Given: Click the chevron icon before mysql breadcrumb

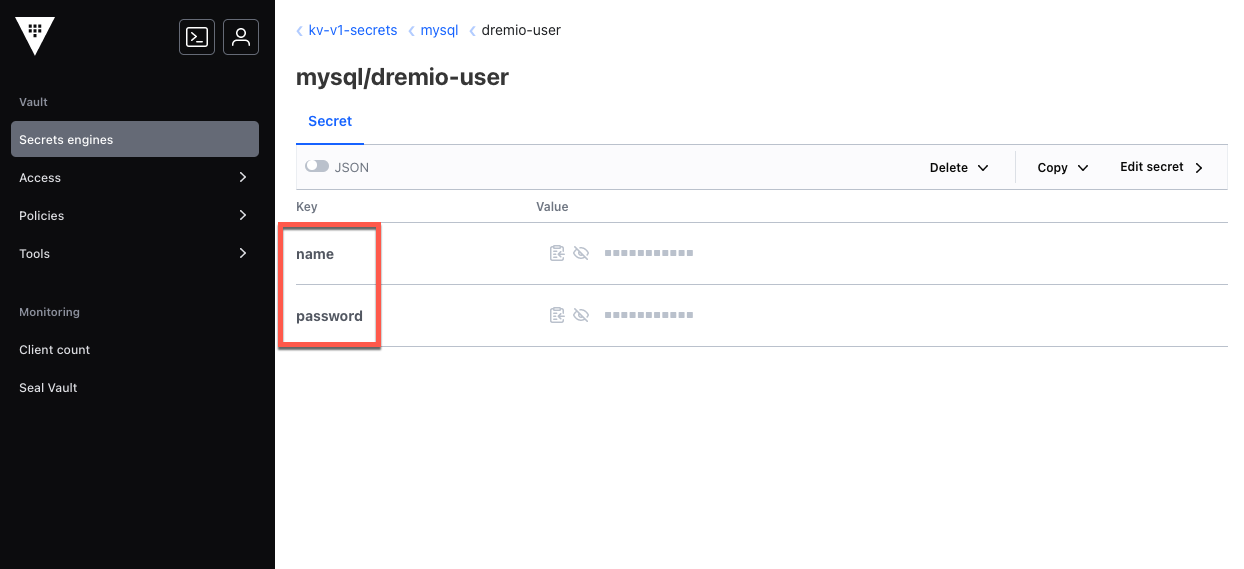Looking at the screenshot, I should point(412,31).
